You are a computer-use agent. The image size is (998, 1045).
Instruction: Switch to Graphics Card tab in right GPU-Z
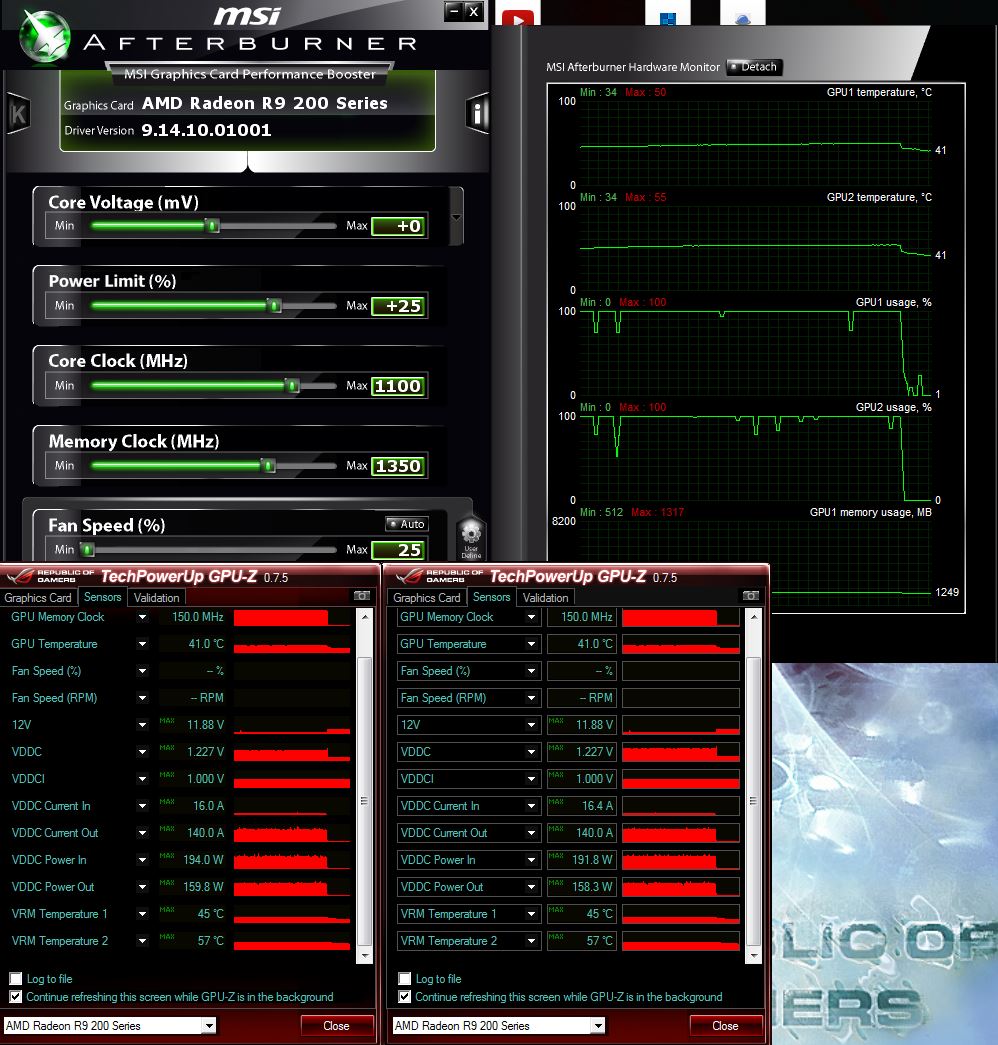click(427, 598)
